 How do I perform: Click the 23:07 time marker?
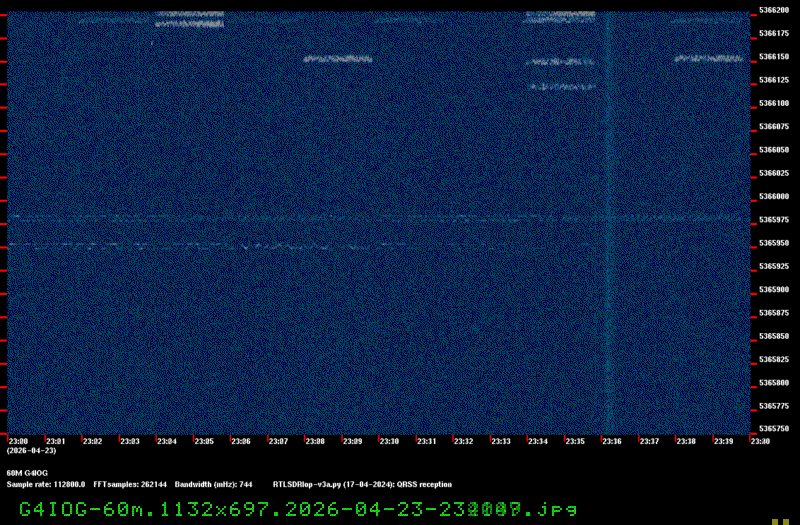(x=278, y=441)
